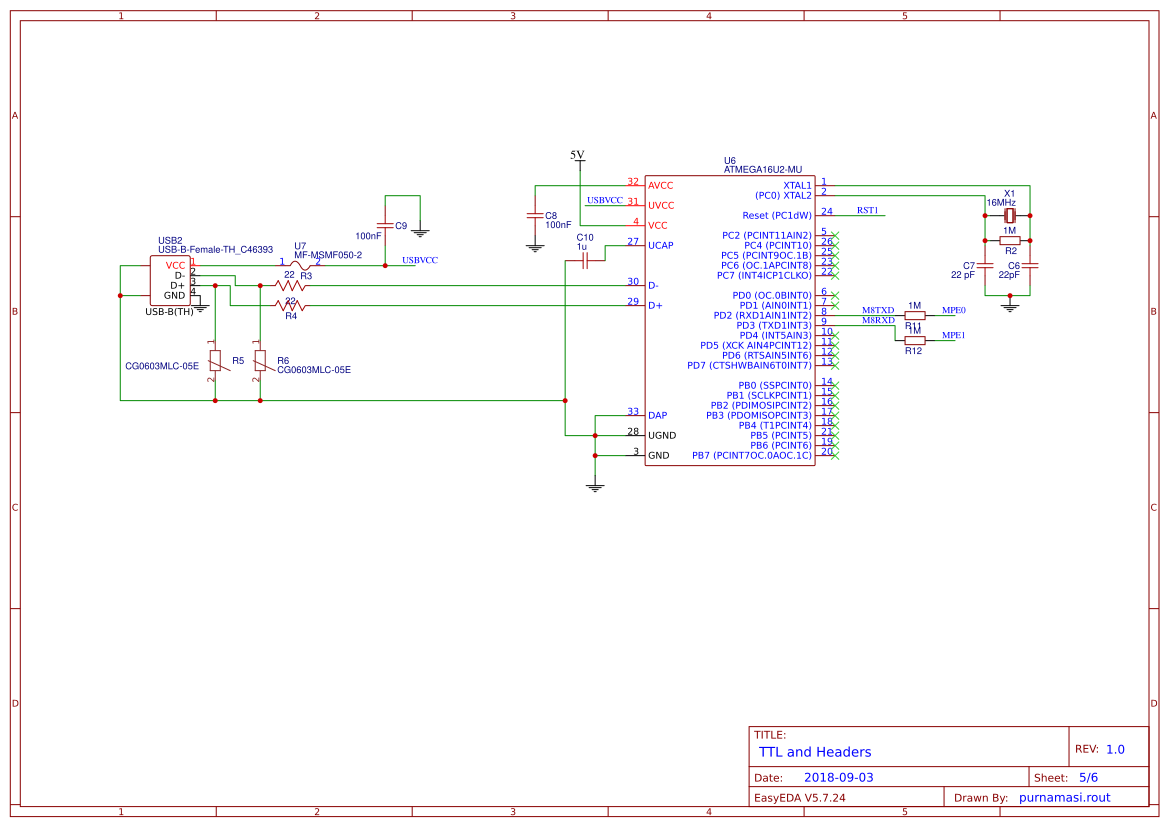Toggle the no-connect marker on pin PC2

[x=836, y=234]
